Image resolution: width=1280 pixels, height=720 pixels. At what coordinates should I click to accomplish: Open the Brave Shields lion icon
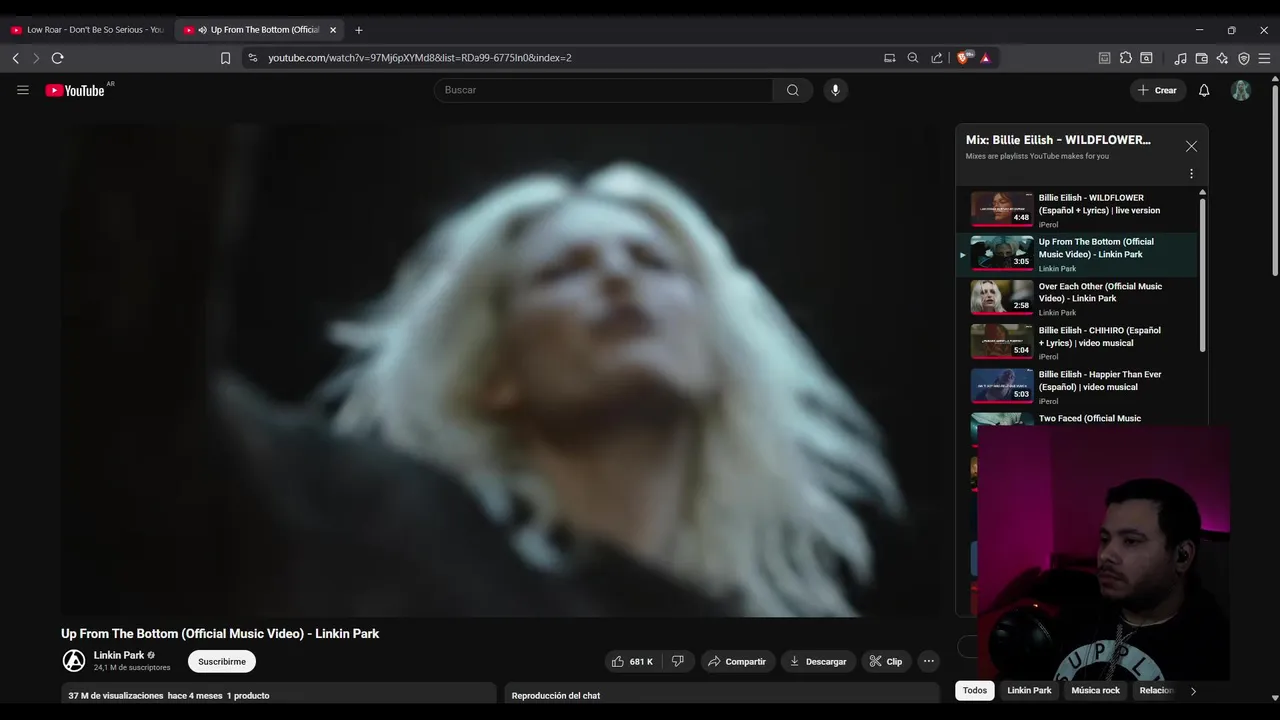tap(964, 58)
